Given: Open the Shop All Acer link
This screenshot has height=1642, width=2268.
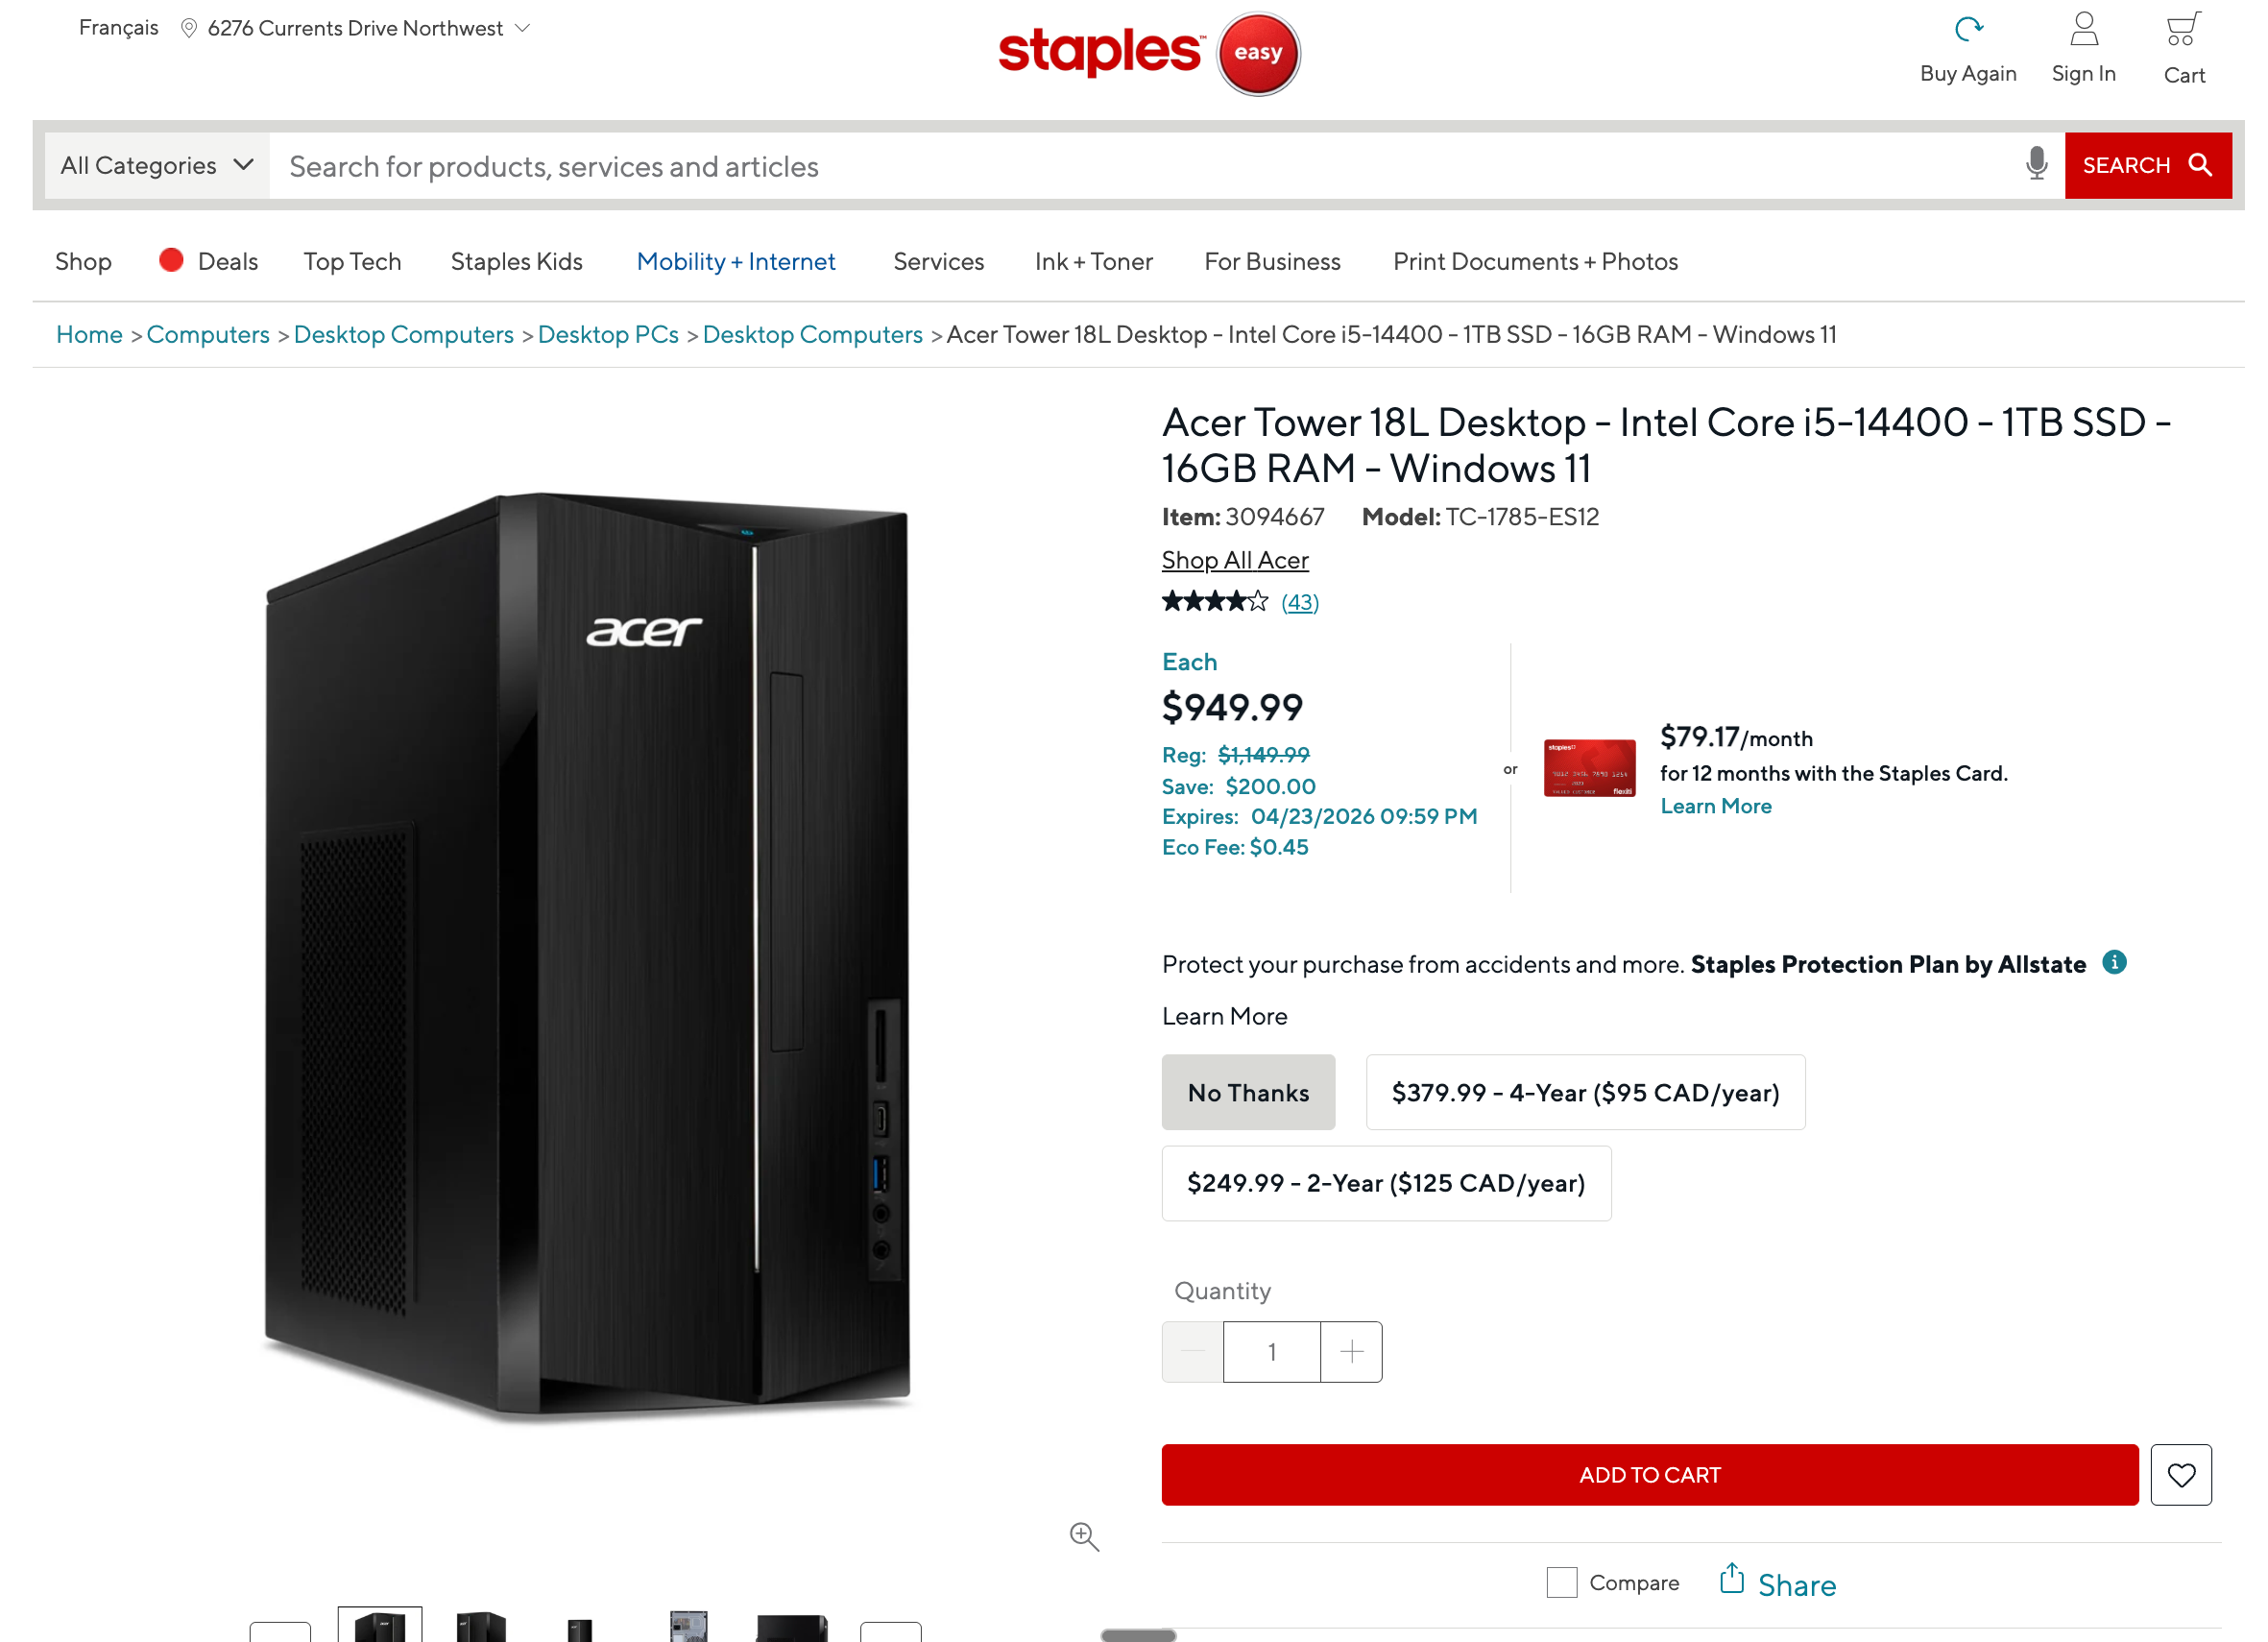Looking at the screenshot, I should (1235, 560).
